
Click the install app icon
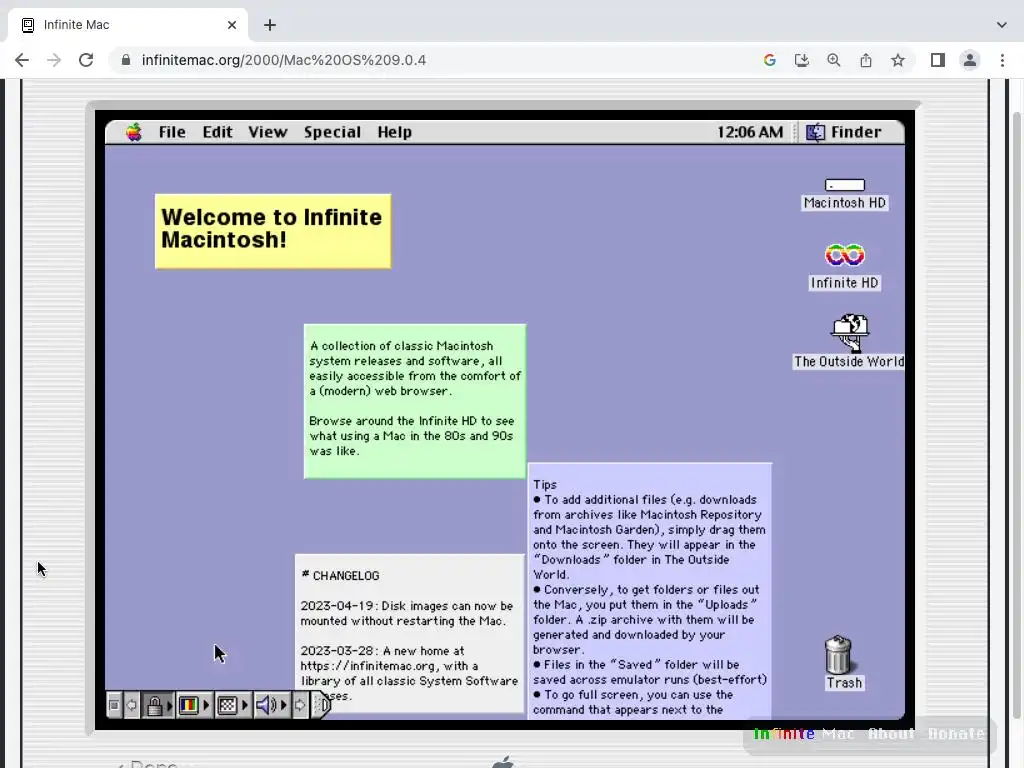click(802, 60)
